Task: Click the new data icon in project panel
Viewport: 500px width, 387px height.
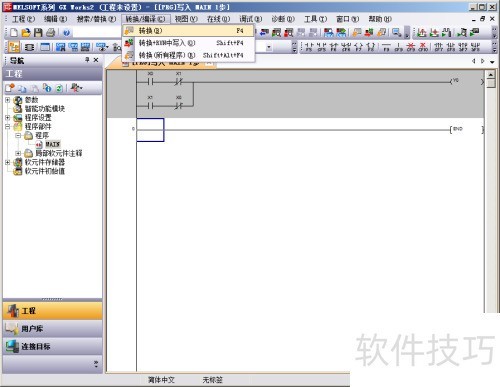Action: [x=10, y=88]
